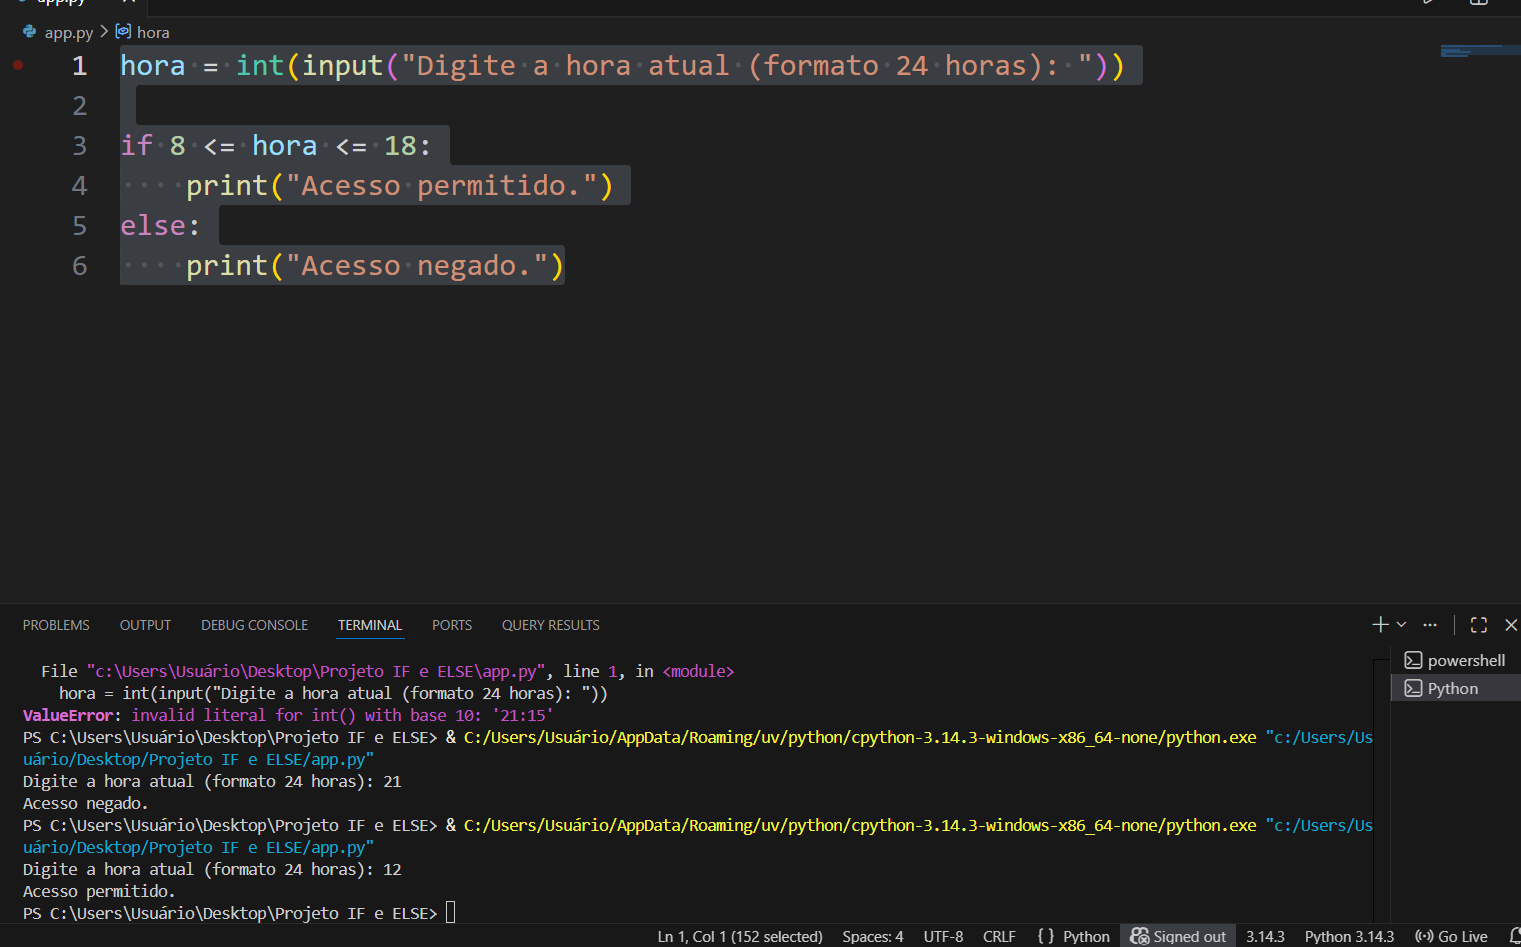Open terminal panel more actions ellipsis
The width and height of the screenshot is (1521, 947).
pyautogui.click(x=1430, y=625)
